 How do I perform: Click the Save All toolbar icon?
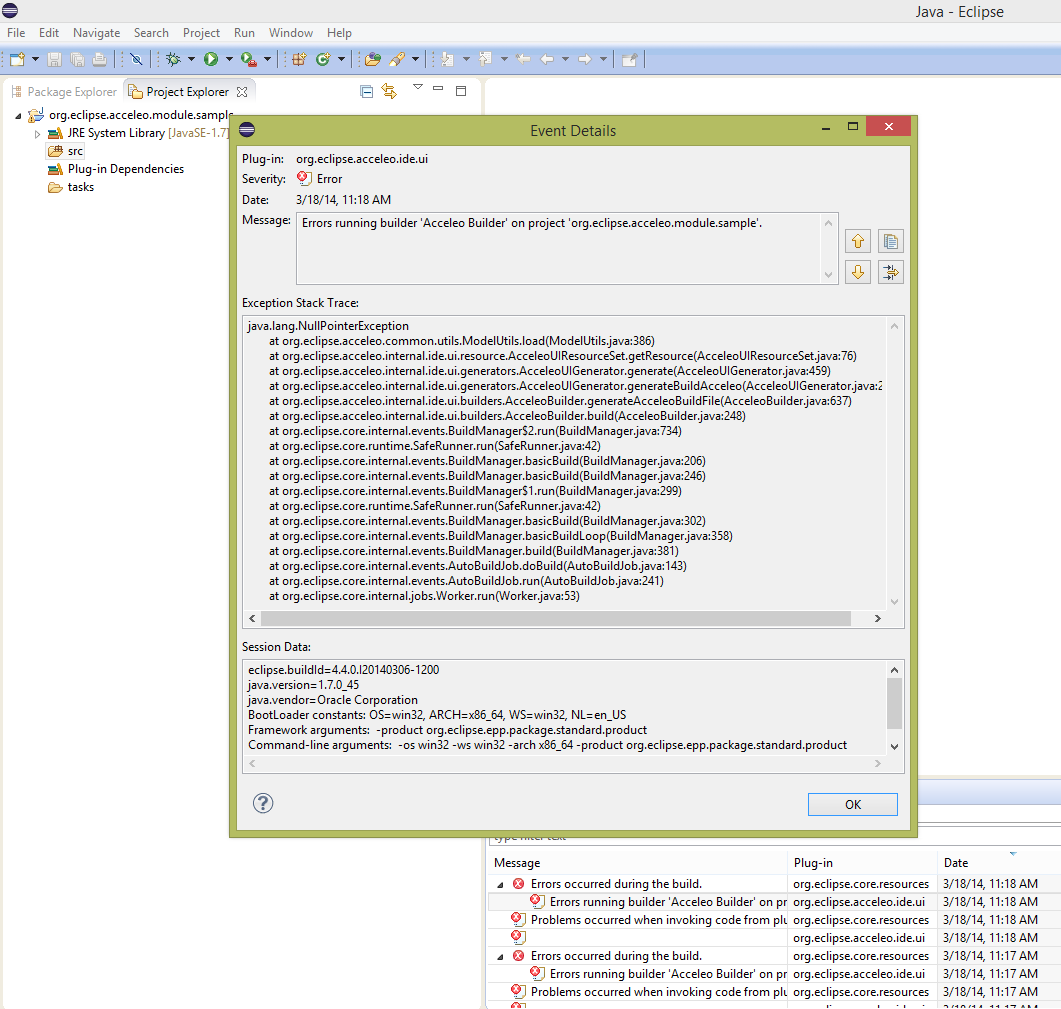77,60
